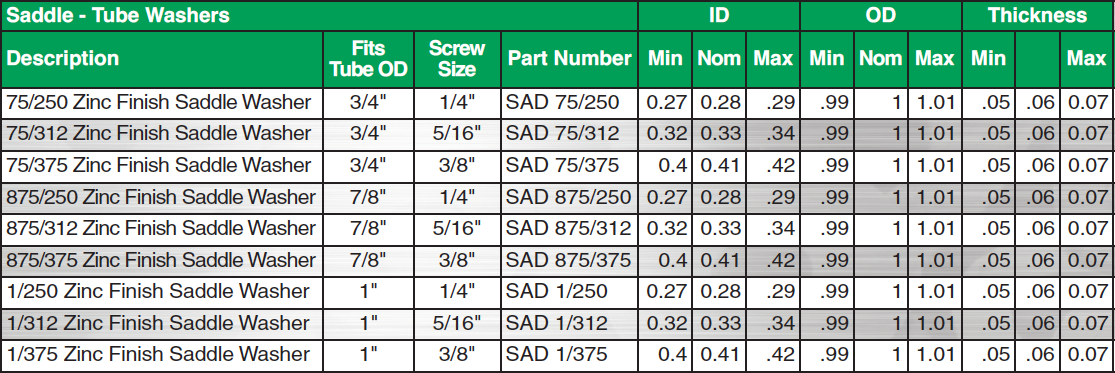Click the OD group header
Screen dimensions: 1115x373
[880, 15]
